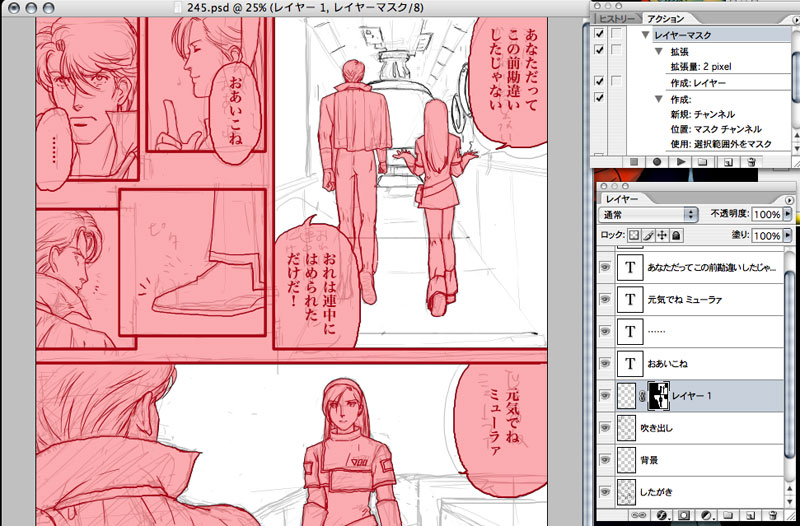
Task: Enable the lock all padlock icon
Action: (676, 235)
